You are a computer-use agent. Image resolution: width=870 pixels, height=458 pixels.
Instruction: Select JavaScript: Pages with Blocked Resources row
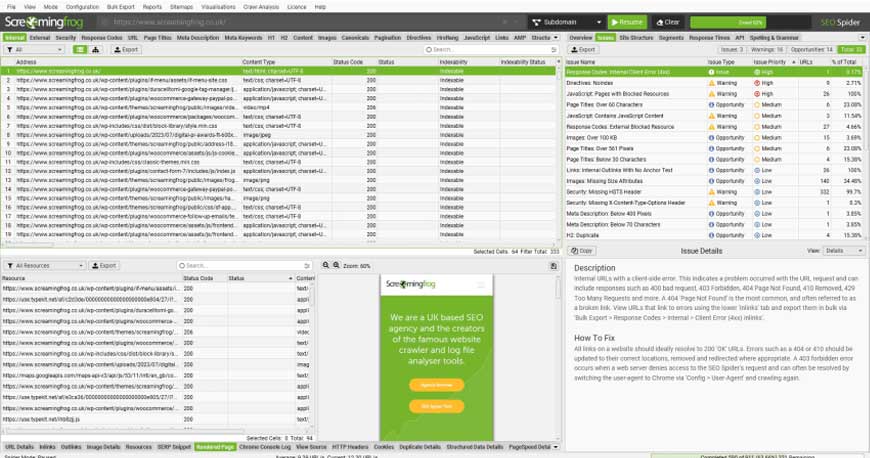pos(715,94)
